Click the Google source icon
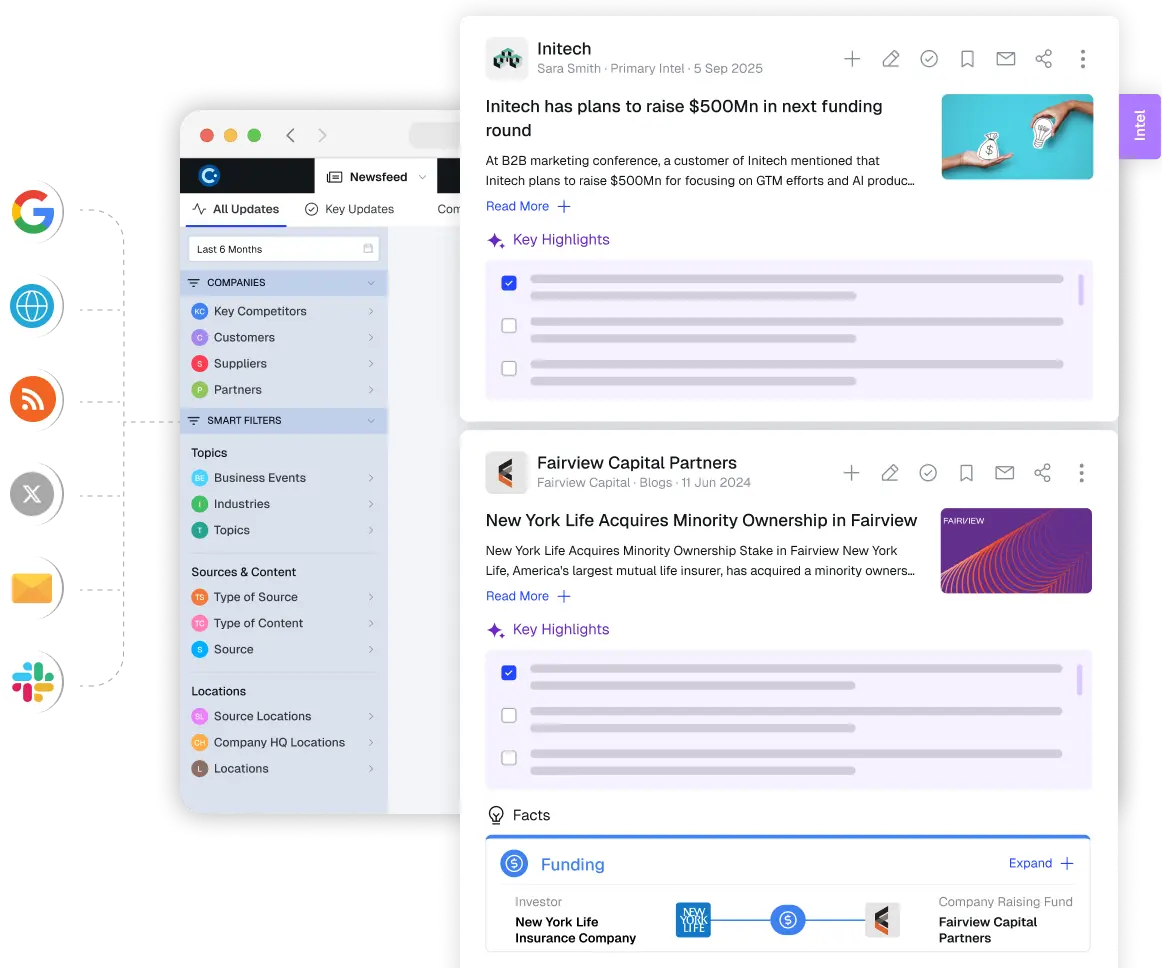Image resolution: width=1162 pixels, height=968 pixels. [x=33, y=212]
